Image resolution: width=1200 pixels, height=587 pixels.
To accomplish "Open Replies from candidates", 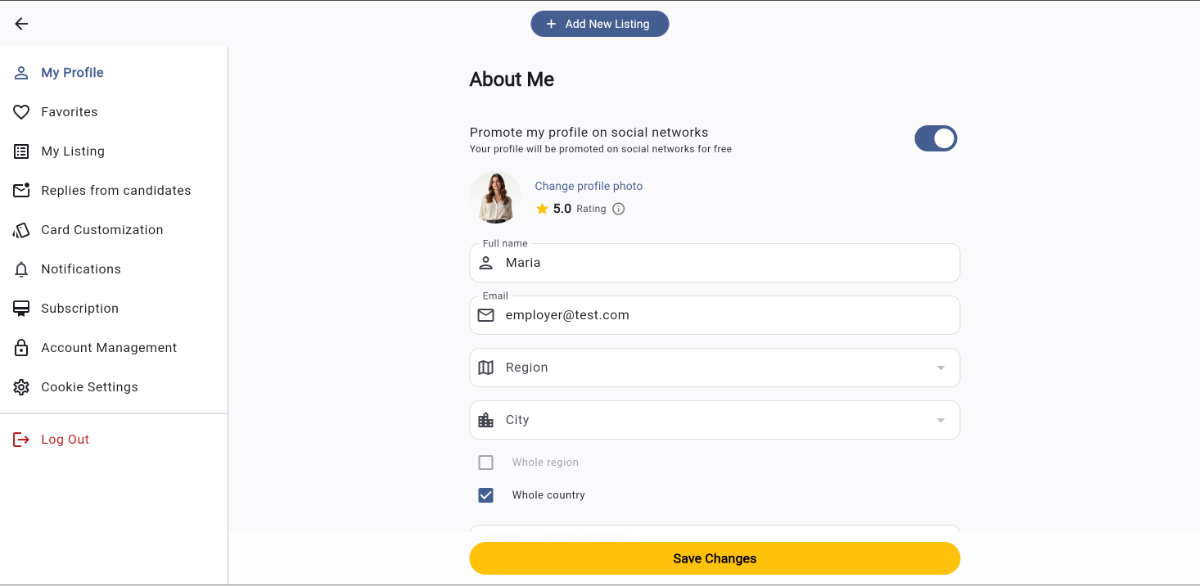I will pyautogui.click(x=114, y=190).
